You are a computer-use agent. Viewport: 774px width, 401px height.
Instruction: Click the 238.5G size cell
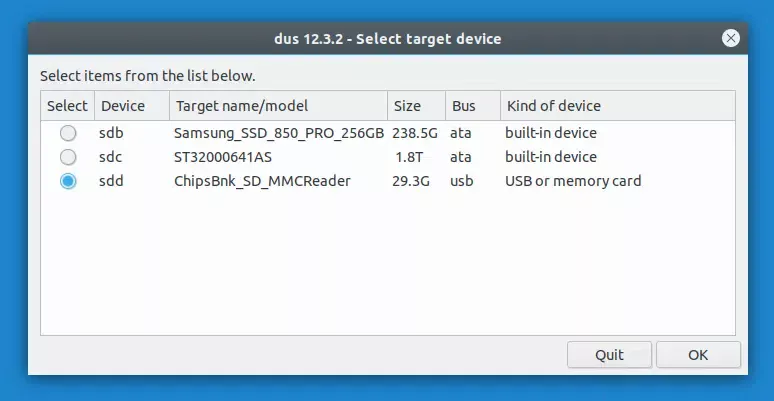(415, 133)
